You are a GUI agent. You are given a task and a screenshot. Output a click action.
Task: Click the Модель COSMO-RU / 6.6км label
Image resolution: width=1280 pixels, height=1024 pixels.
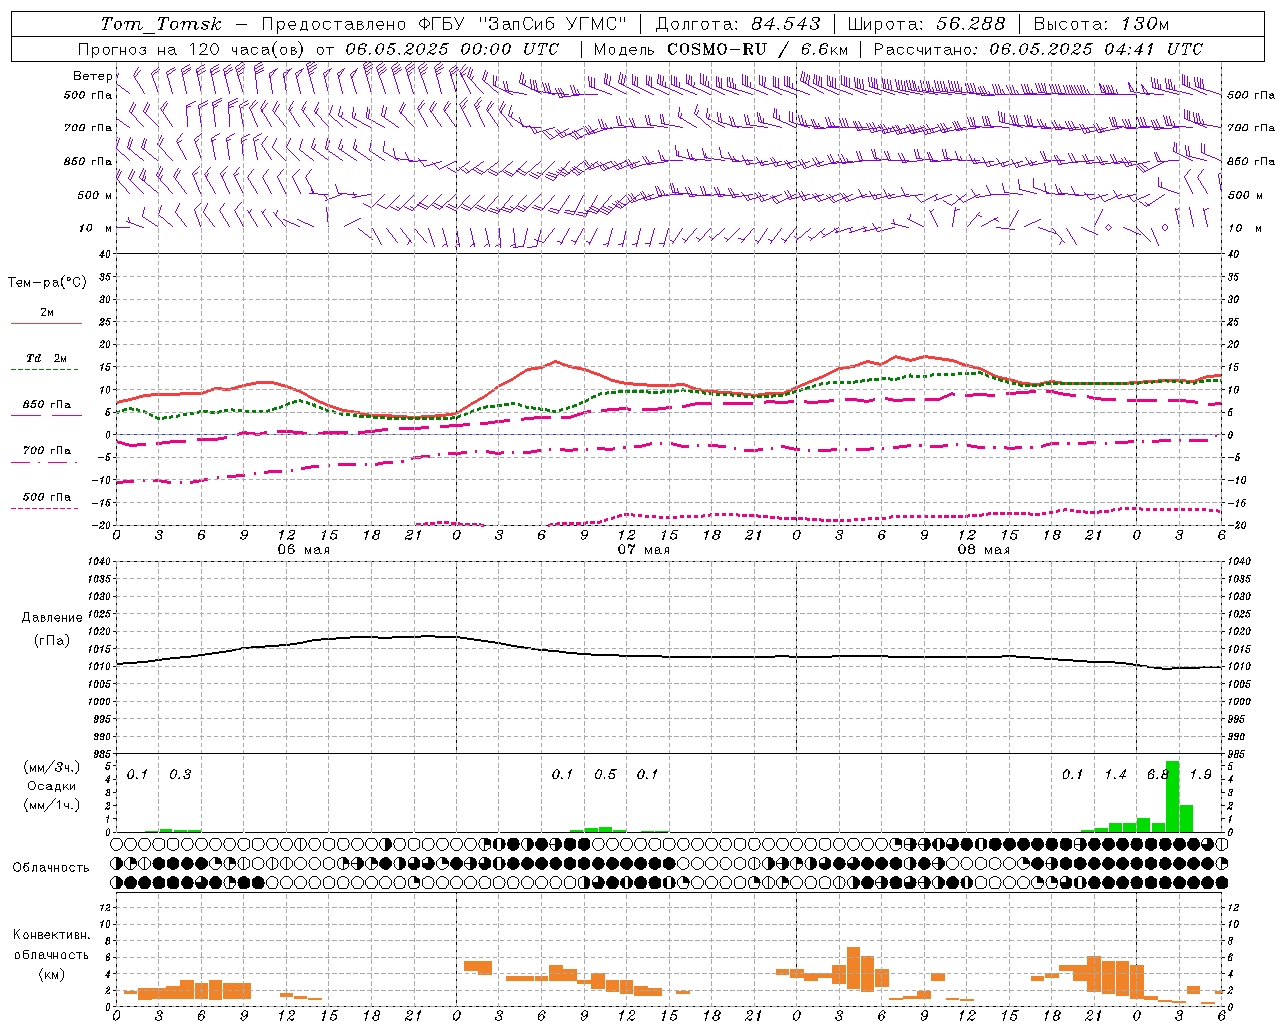click(x=721, y=49)
